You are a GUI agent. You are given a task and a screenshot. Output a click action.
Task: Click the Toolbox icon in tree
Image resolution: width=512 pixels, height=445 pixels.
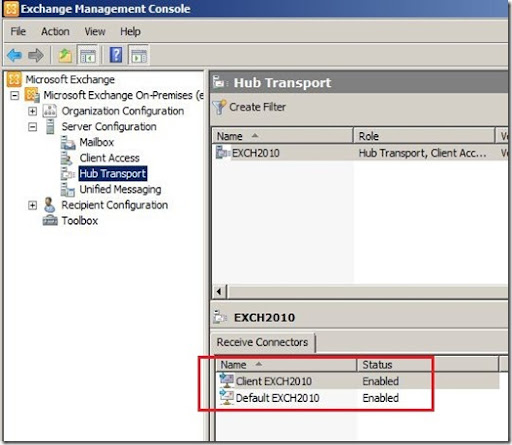tap(50, 220)
